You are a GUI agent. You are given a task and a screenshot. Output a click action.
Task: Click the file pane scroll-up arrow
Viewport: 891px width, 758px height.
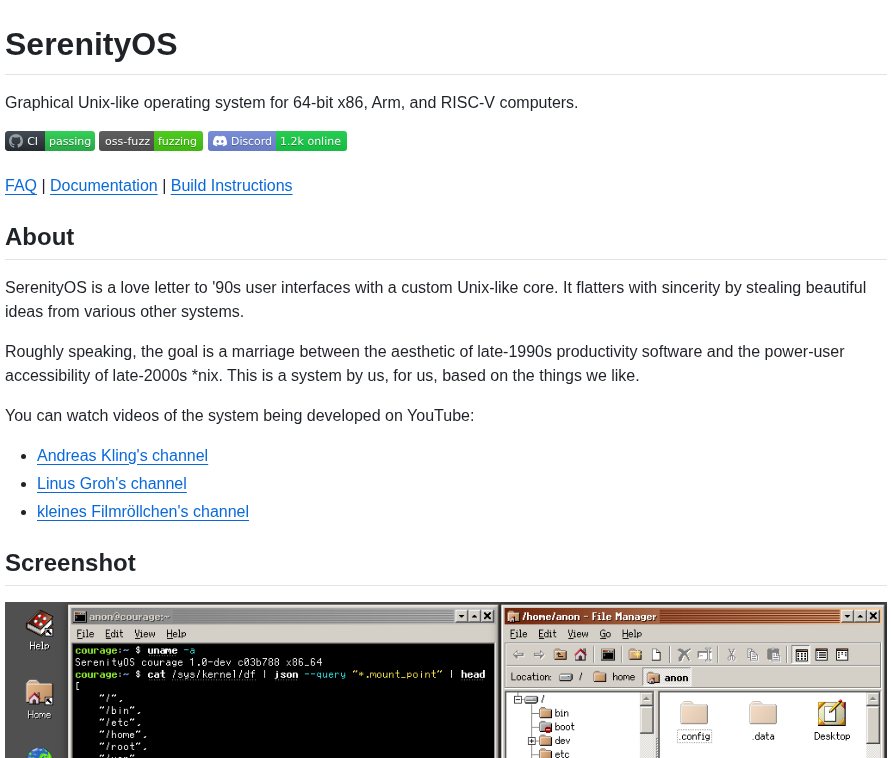(x=873, y=699)
